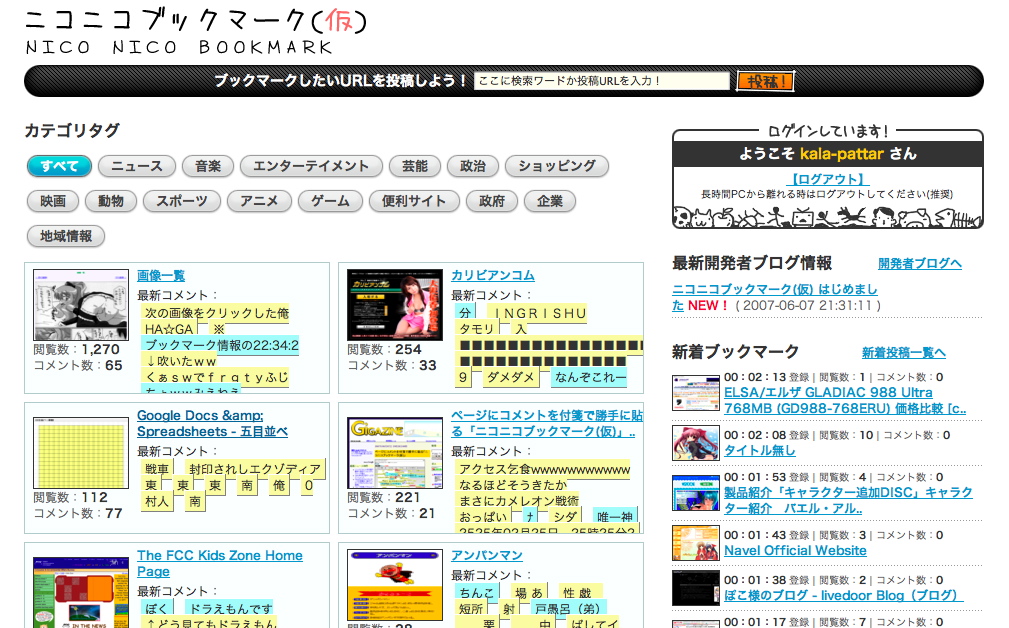Click the 画像一覧 manga thumbnail
Viewport: 1009px width, 628px height.
81,305
